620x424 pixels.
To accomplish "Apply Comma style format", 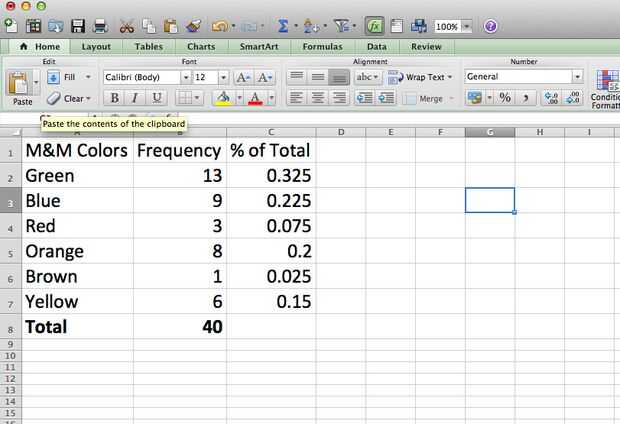I will pyautogui.click(x=525, y=98).
